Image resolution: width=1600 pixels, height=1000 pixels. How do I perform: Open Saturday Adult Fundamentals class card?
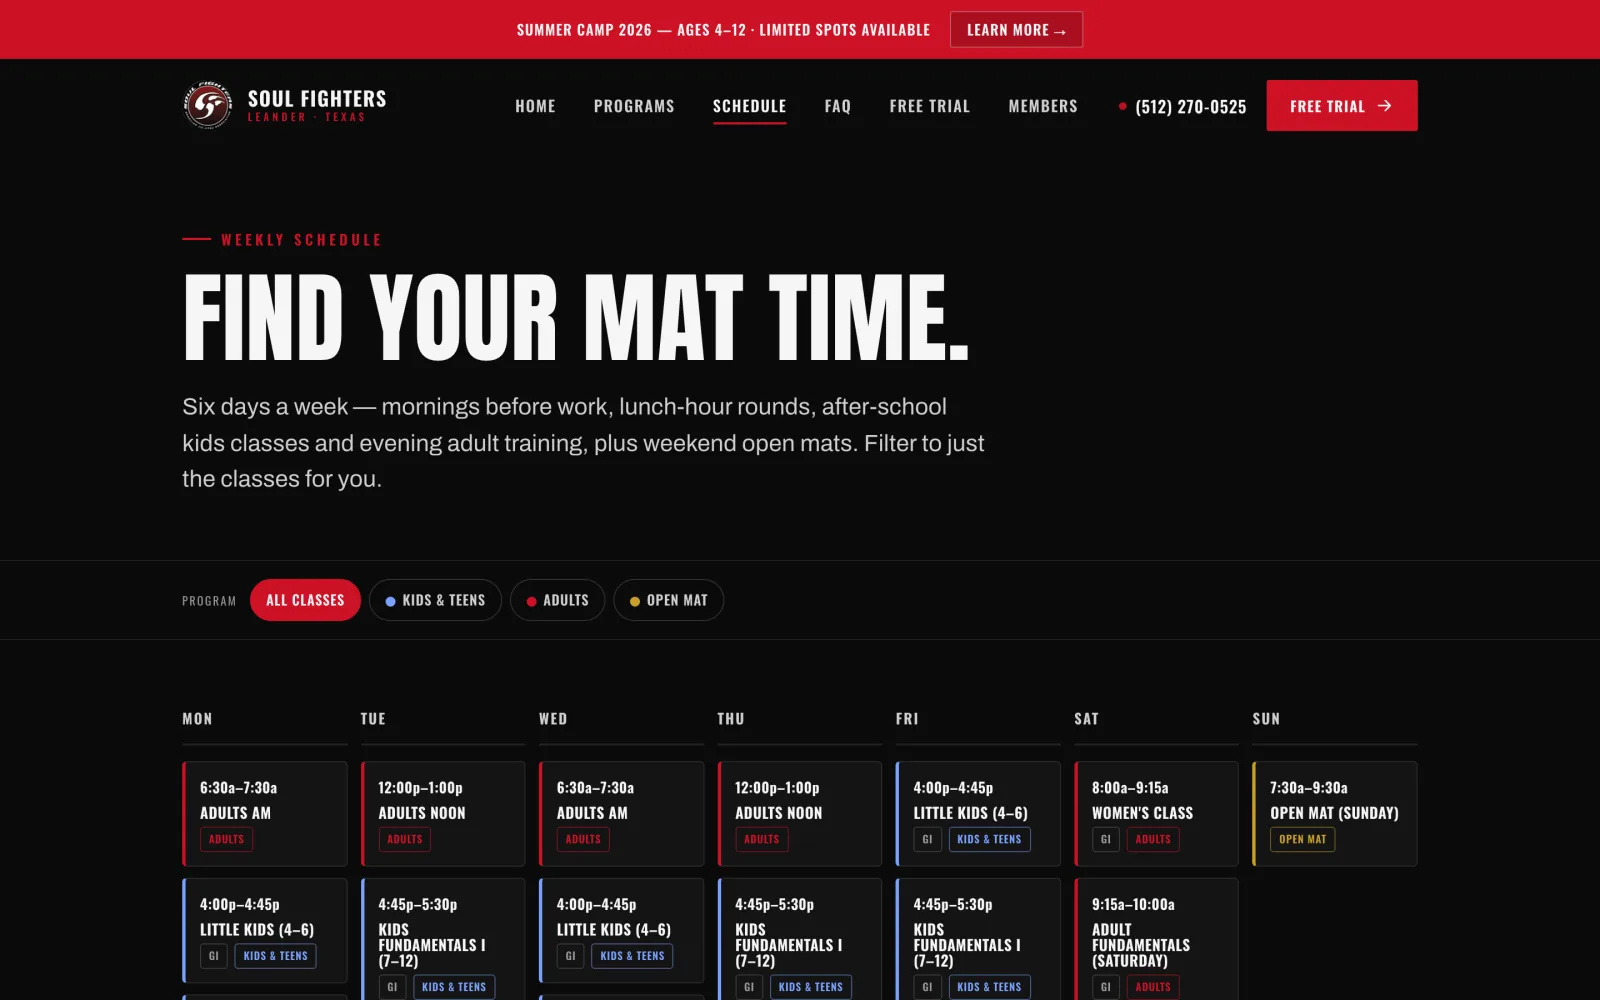pyautogui.click(x=1156, y=939)
